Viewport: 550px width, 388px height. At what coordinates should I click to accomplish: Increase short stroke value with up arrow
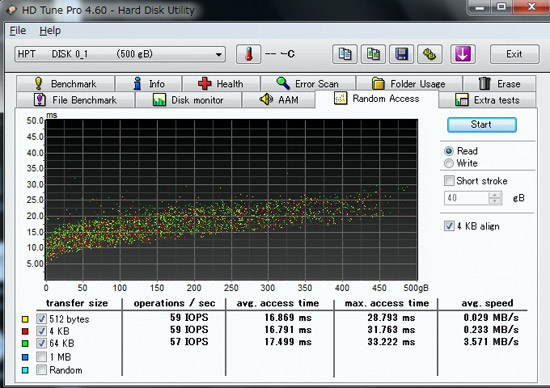[495, 195]
